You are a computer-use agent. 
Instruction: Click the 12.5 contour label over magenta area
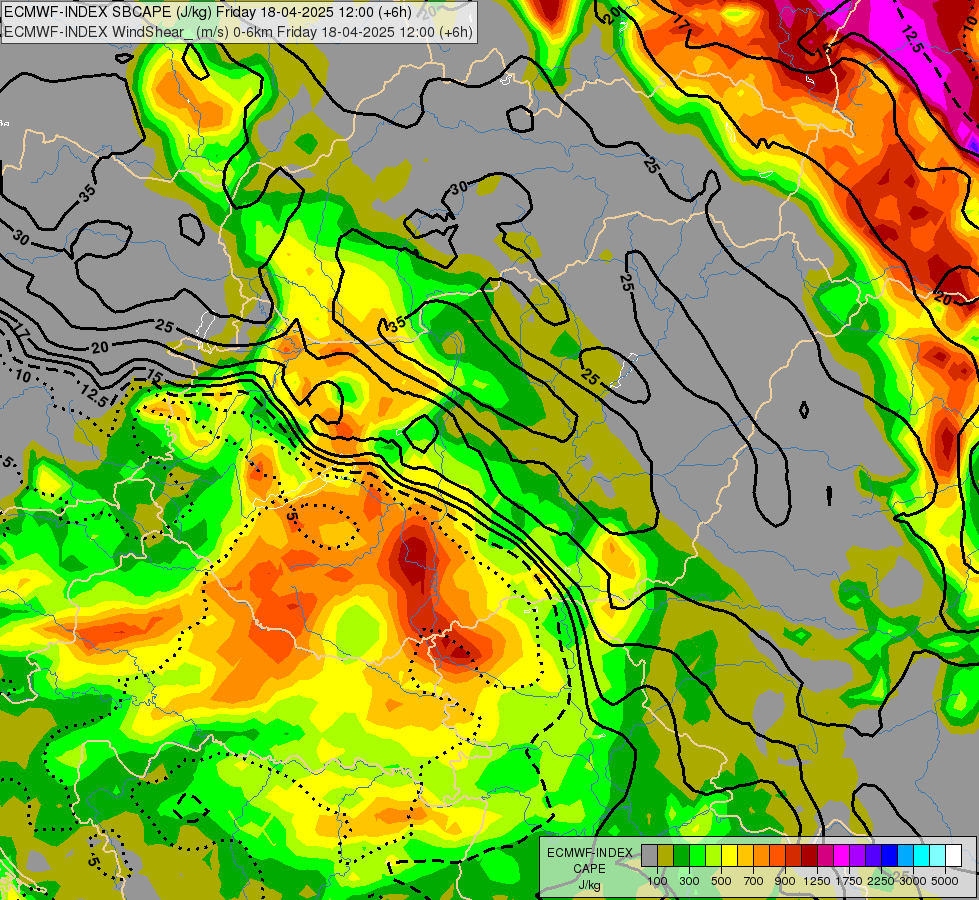point(912,39)
